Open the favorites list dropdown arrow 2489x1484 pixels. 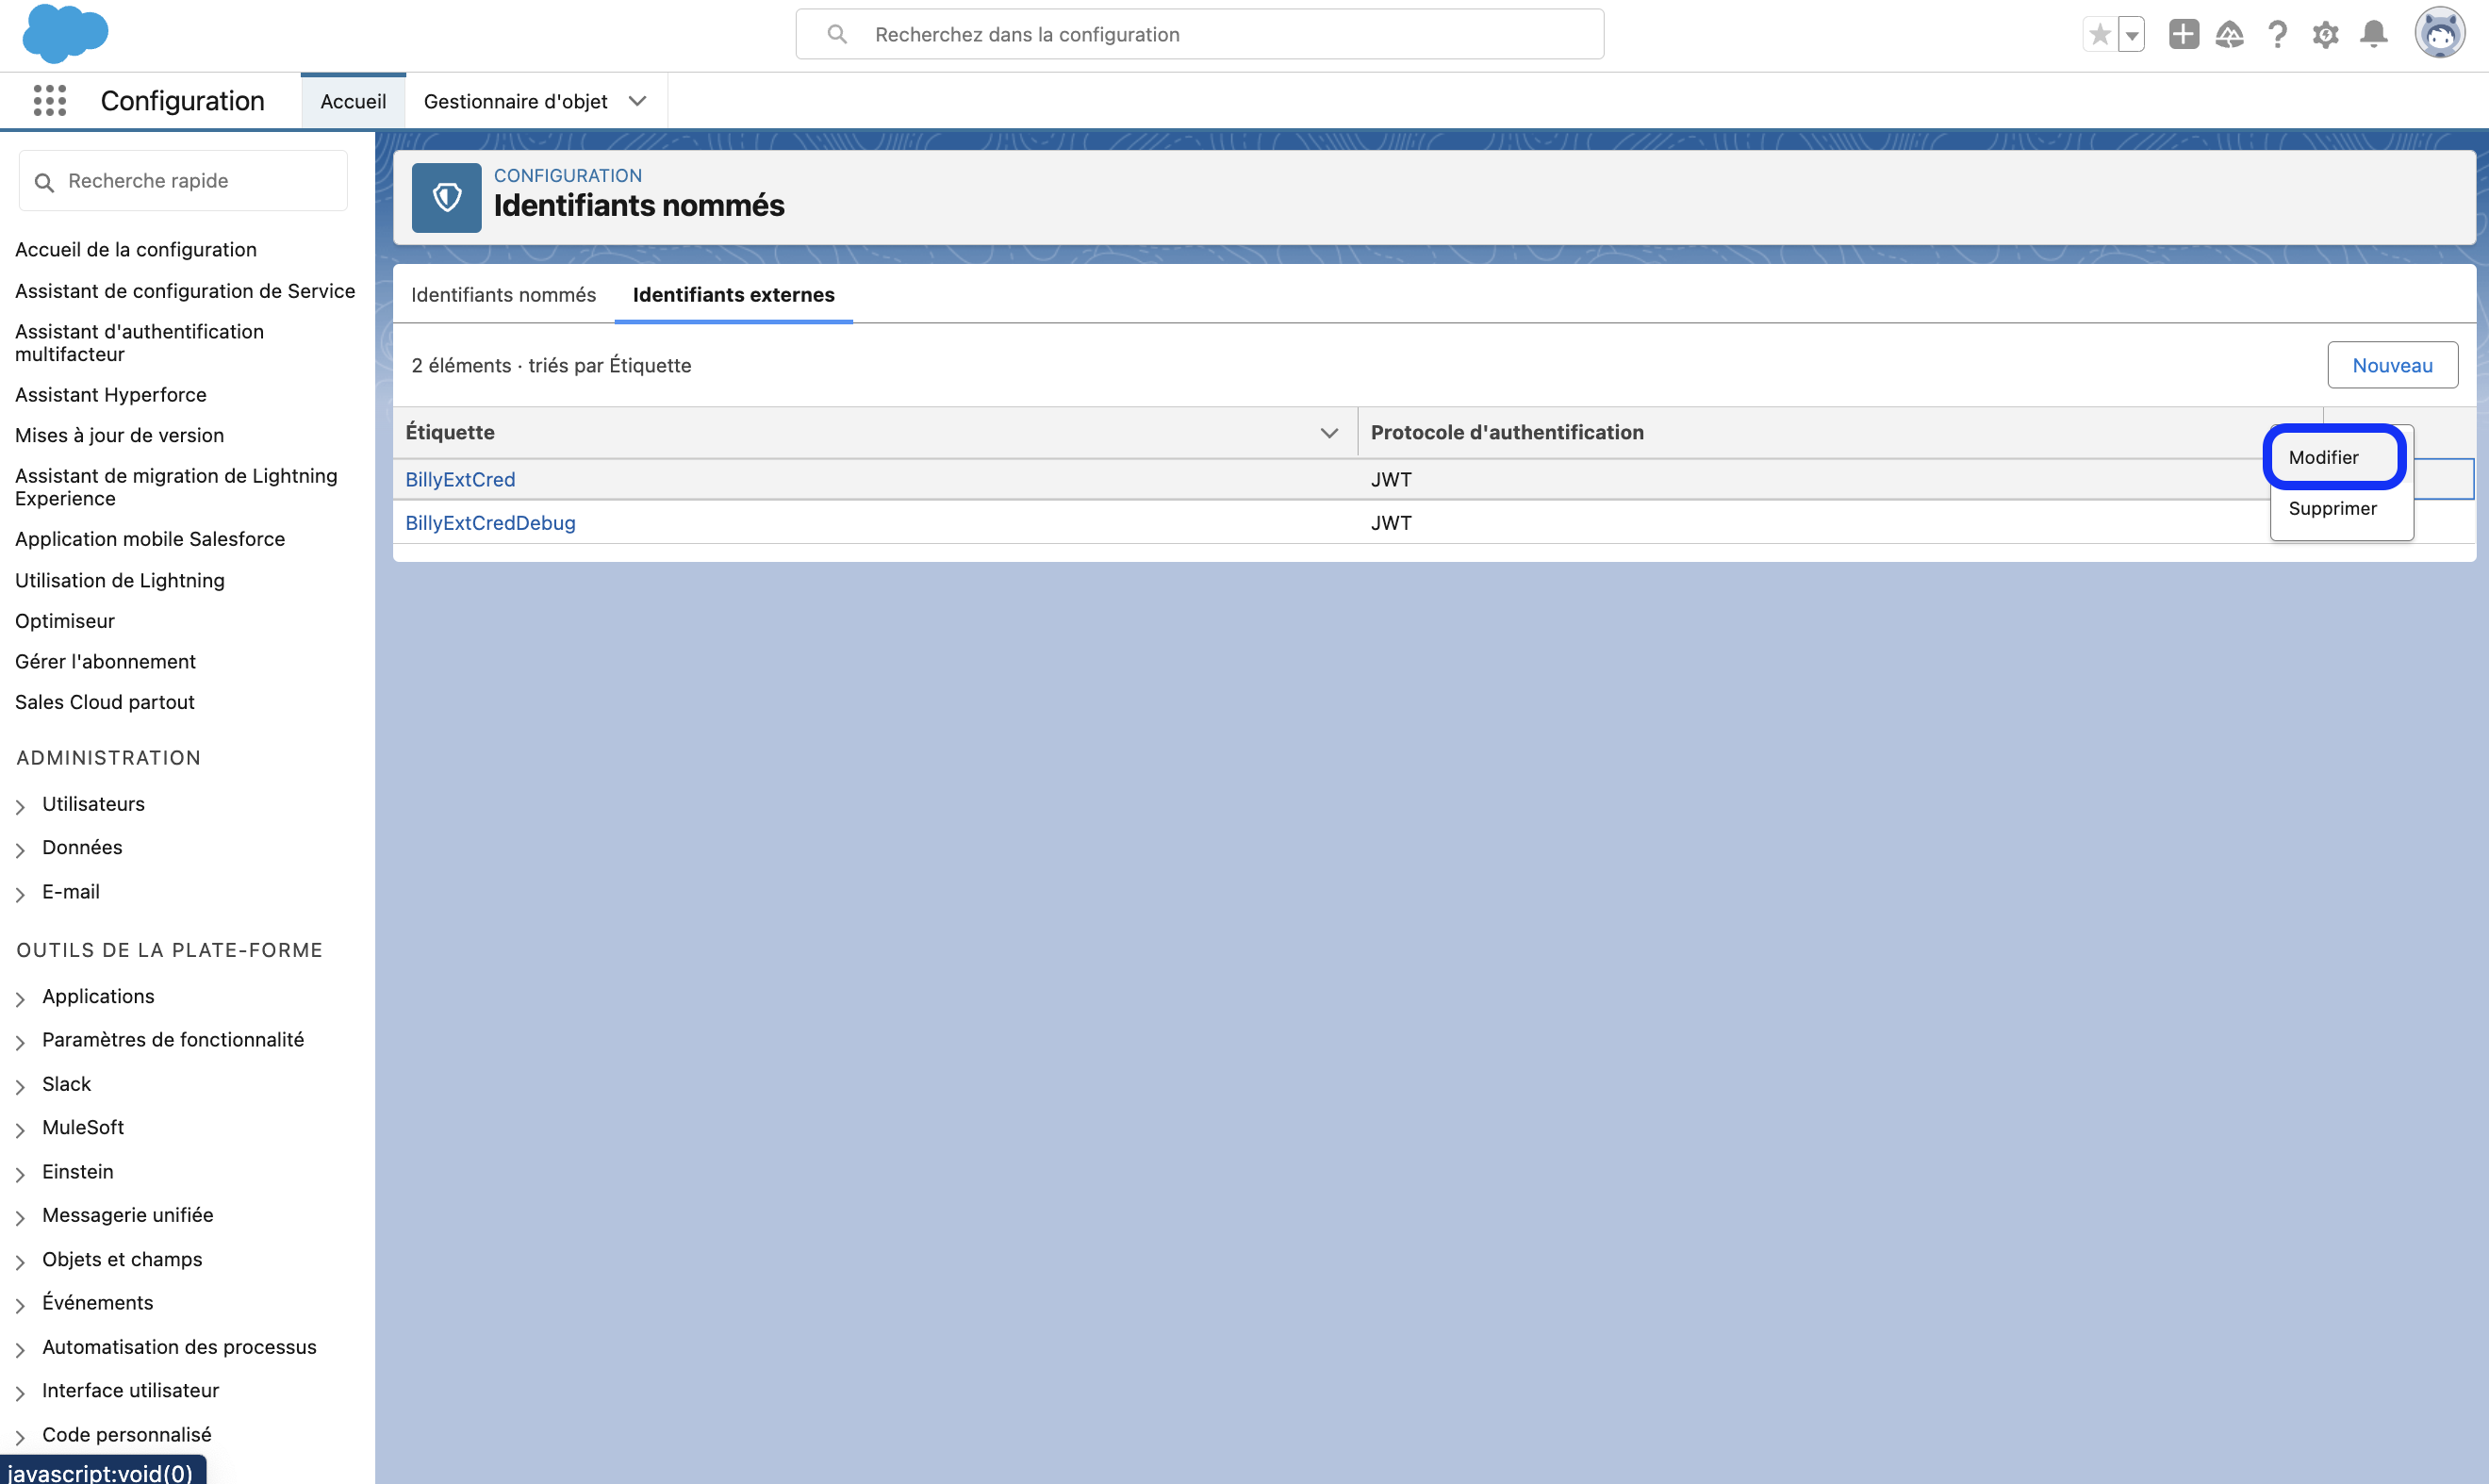point(2132,35)
